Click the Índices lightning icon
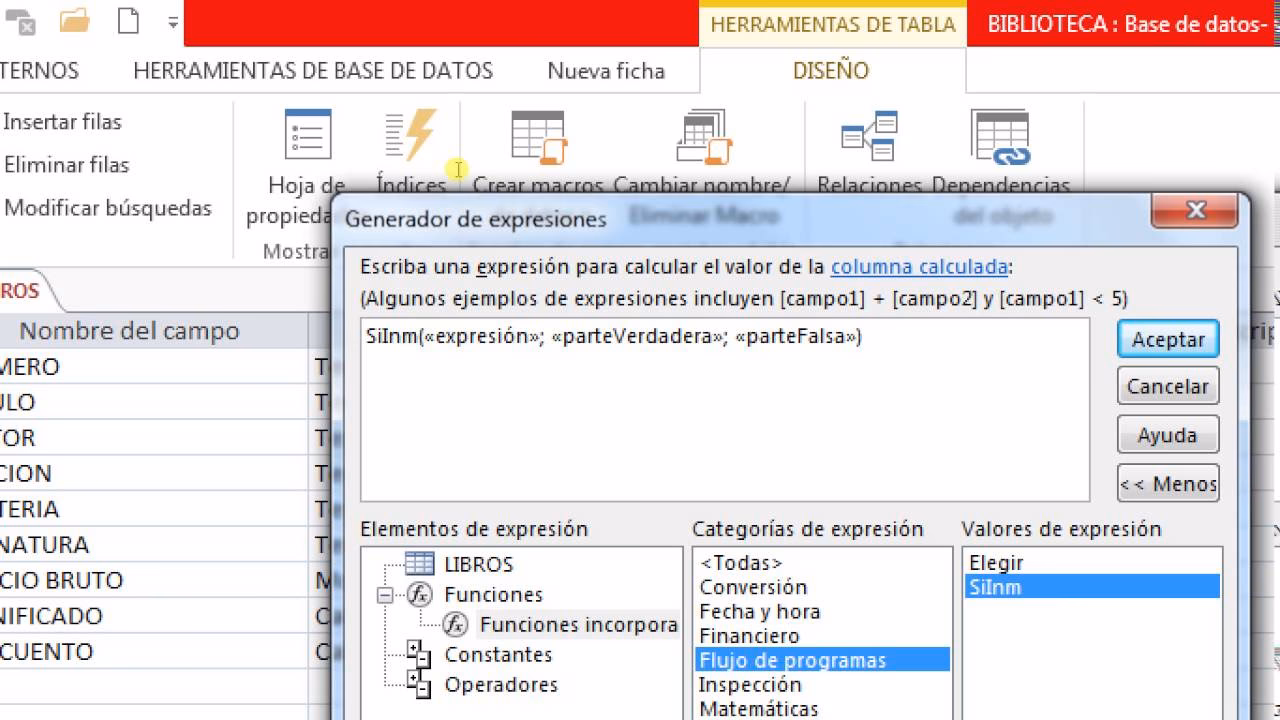The height and width of the screenshot is (720, 1280). tap(410, 136)
